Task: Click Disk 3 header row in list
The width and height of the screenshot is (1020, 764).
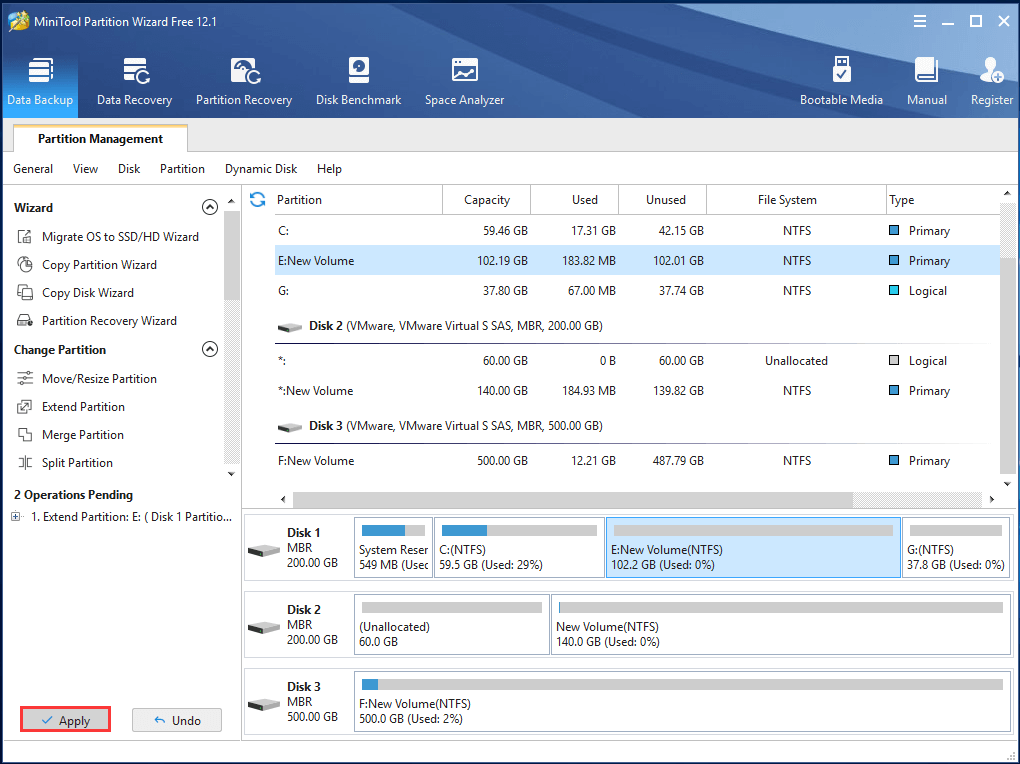Action: pyautogui.click(x=637, y=426)
